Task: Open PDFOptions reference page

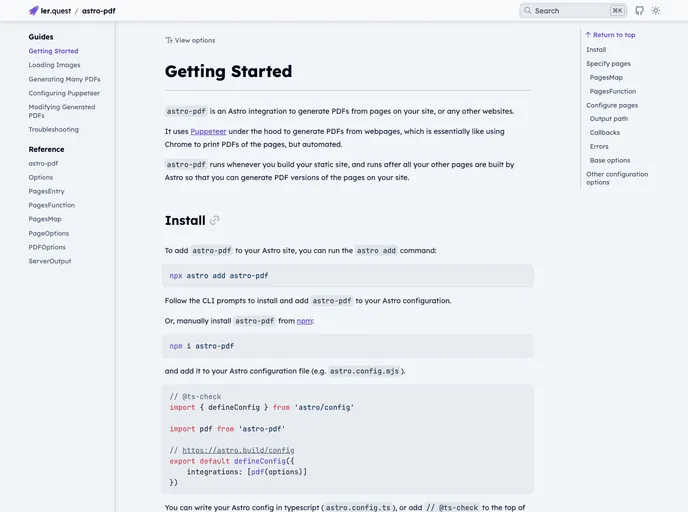Action: point(47,247)
